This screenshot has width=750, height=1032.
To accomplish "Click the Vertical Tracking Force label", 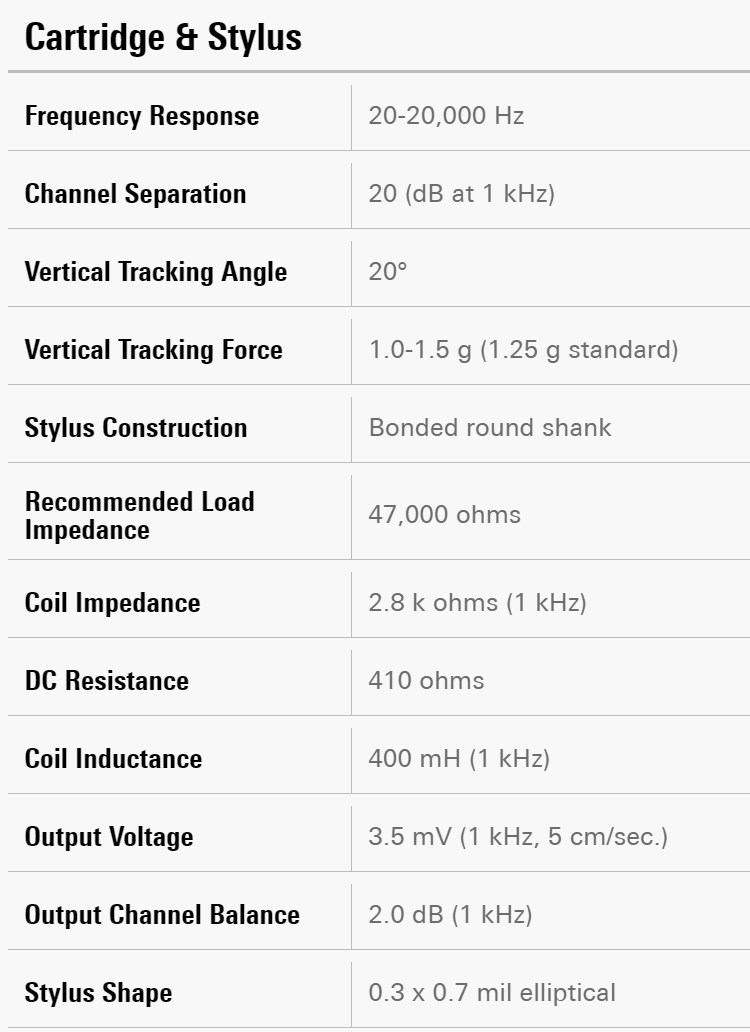I will [154, 350].
